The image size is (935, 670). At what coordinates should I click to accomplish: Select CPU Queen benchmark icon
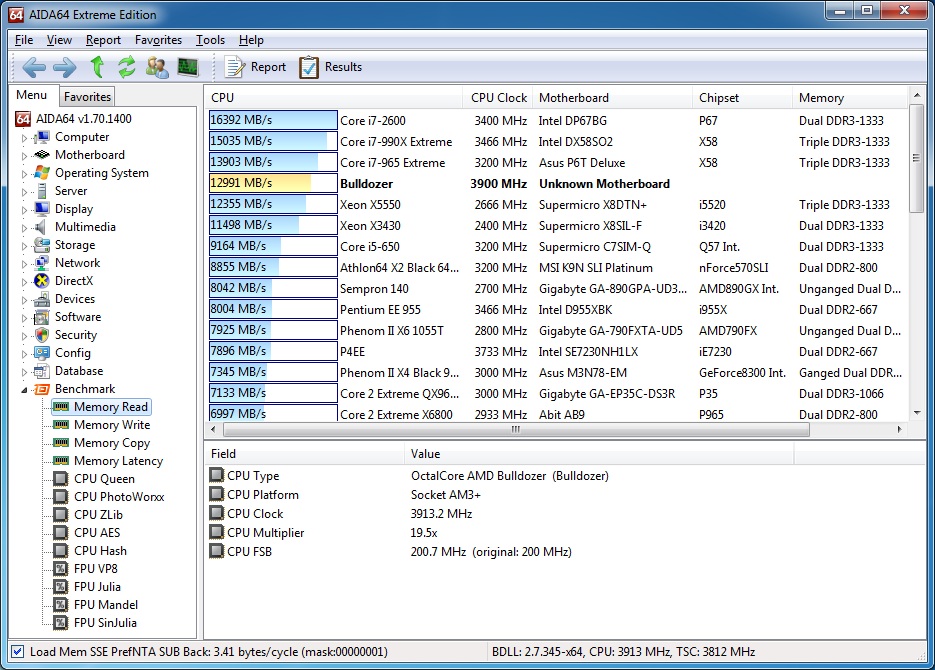[61, 479]
